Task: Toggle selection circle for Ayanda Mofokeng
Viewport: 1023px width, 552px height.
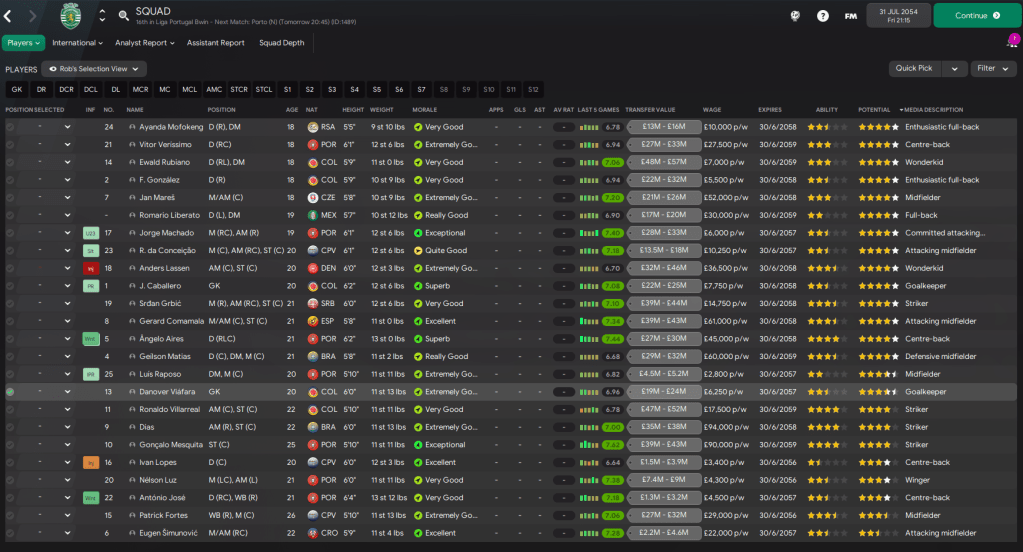Action: [10, 127]
